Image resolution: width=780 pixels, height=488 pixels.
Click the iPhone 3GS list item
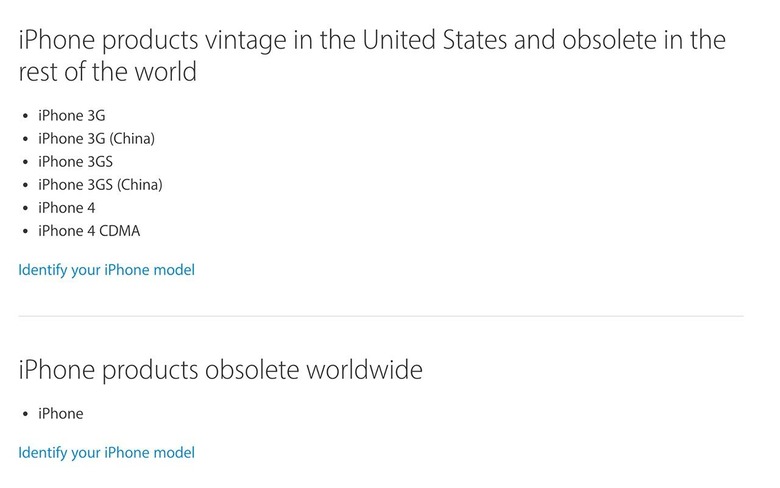pos(76,162)
